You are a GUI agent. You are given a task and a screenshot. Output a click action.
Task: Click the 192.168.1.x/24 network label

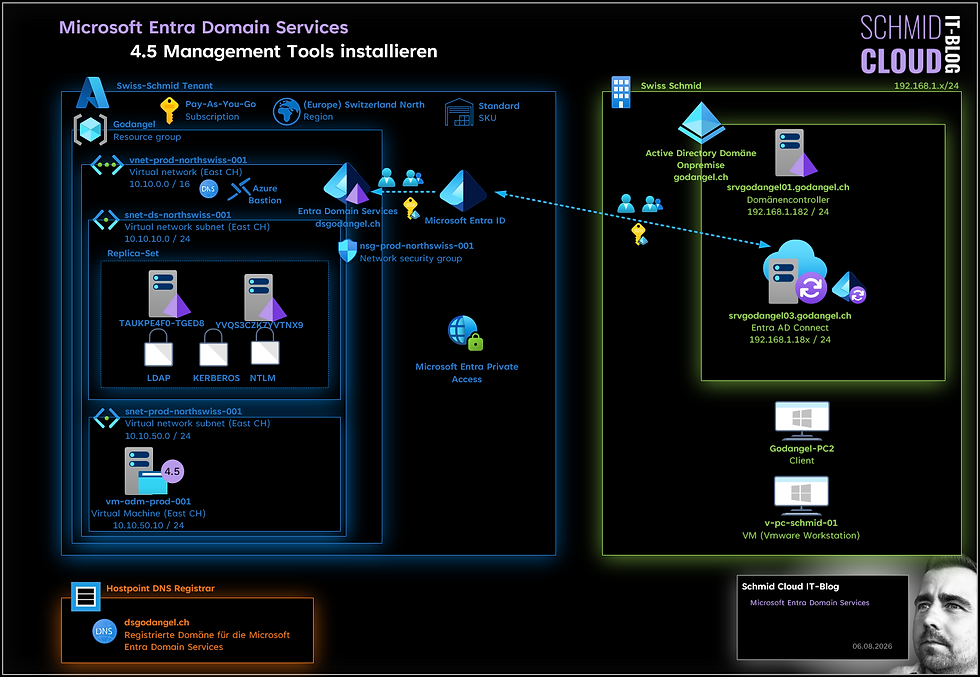click(x=928, y=86)
